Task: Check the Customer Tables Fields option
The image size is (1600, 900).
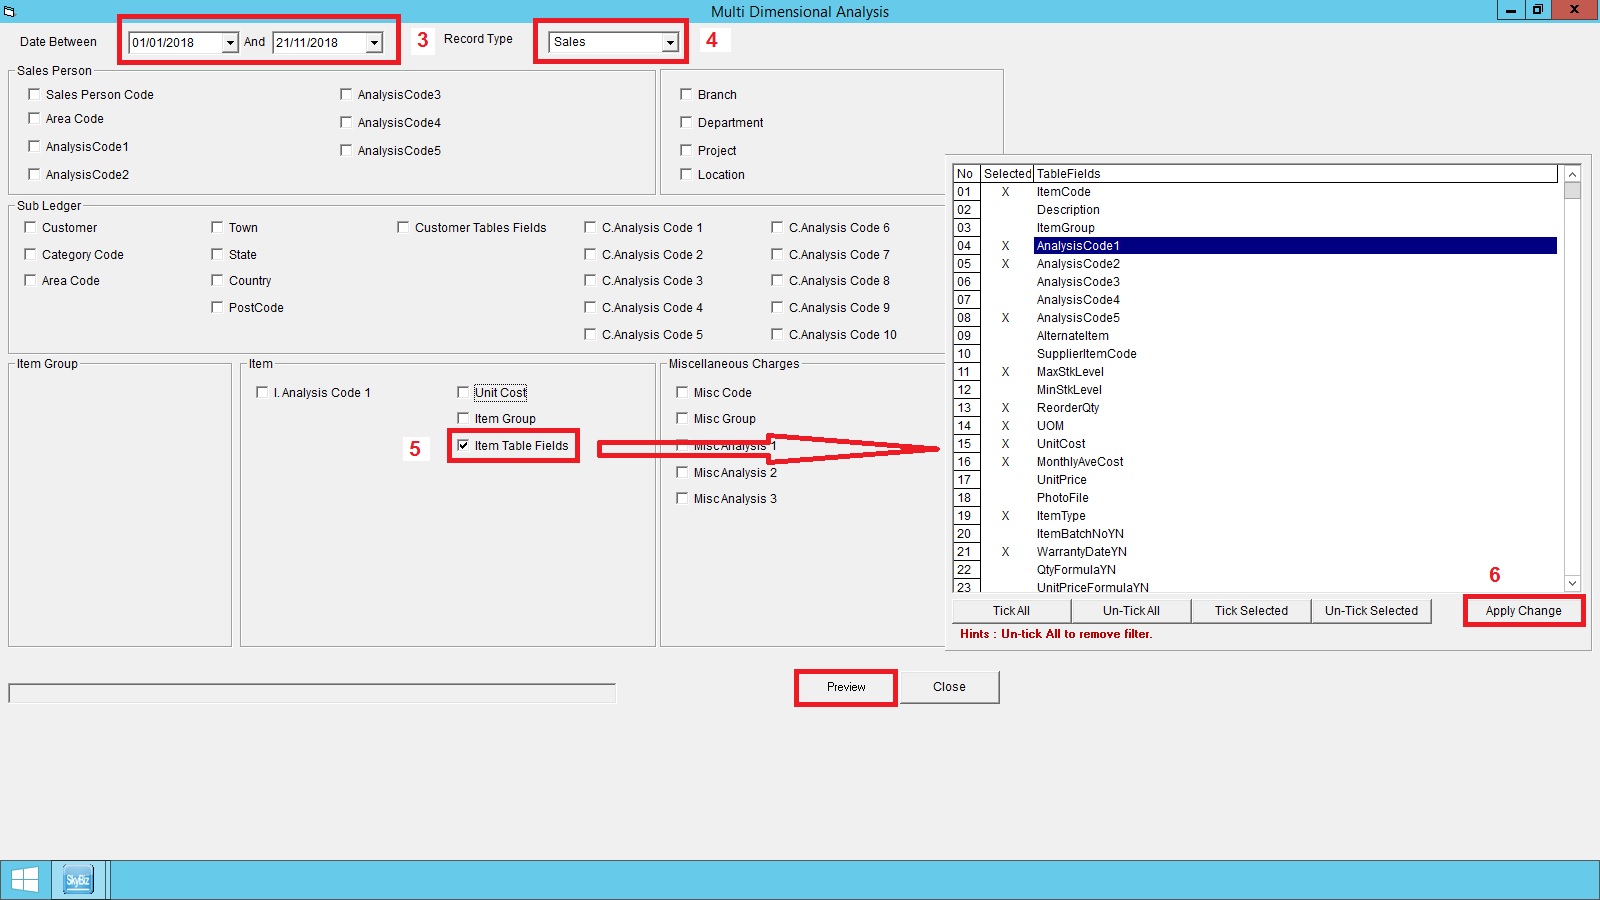Action: [403, 227]
